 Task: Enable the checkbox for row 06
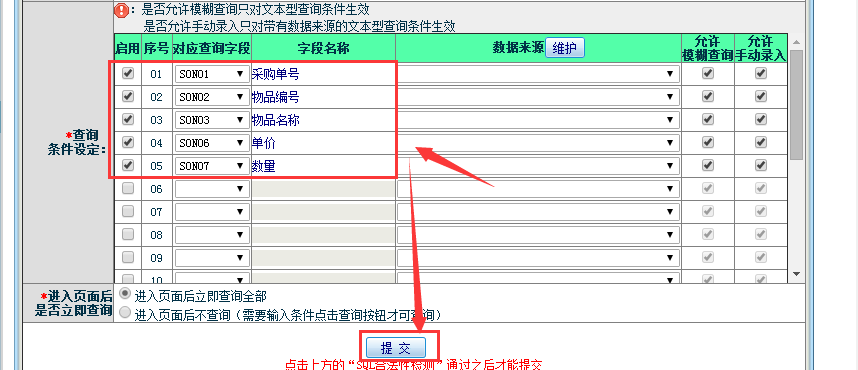pyautogui.click(x=127, y=188)
